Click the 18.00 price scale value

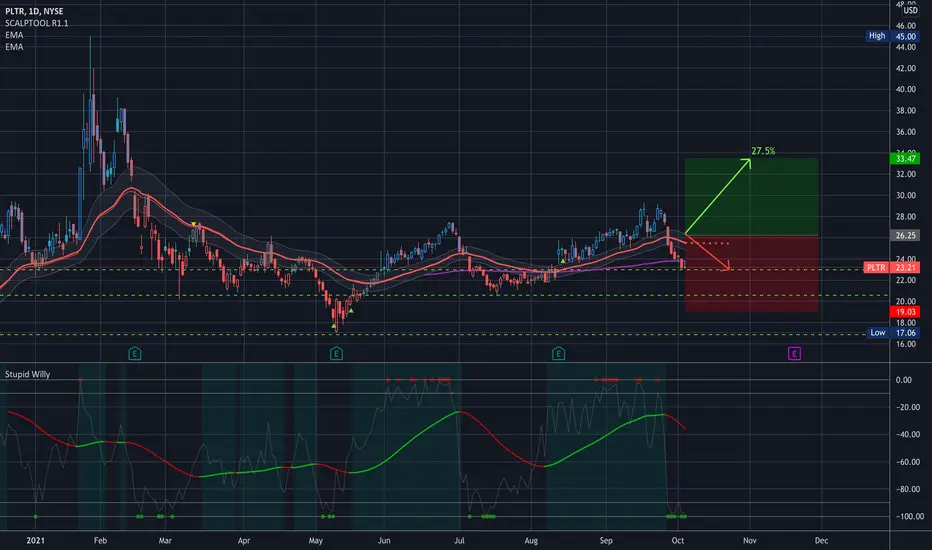(905, 322)
